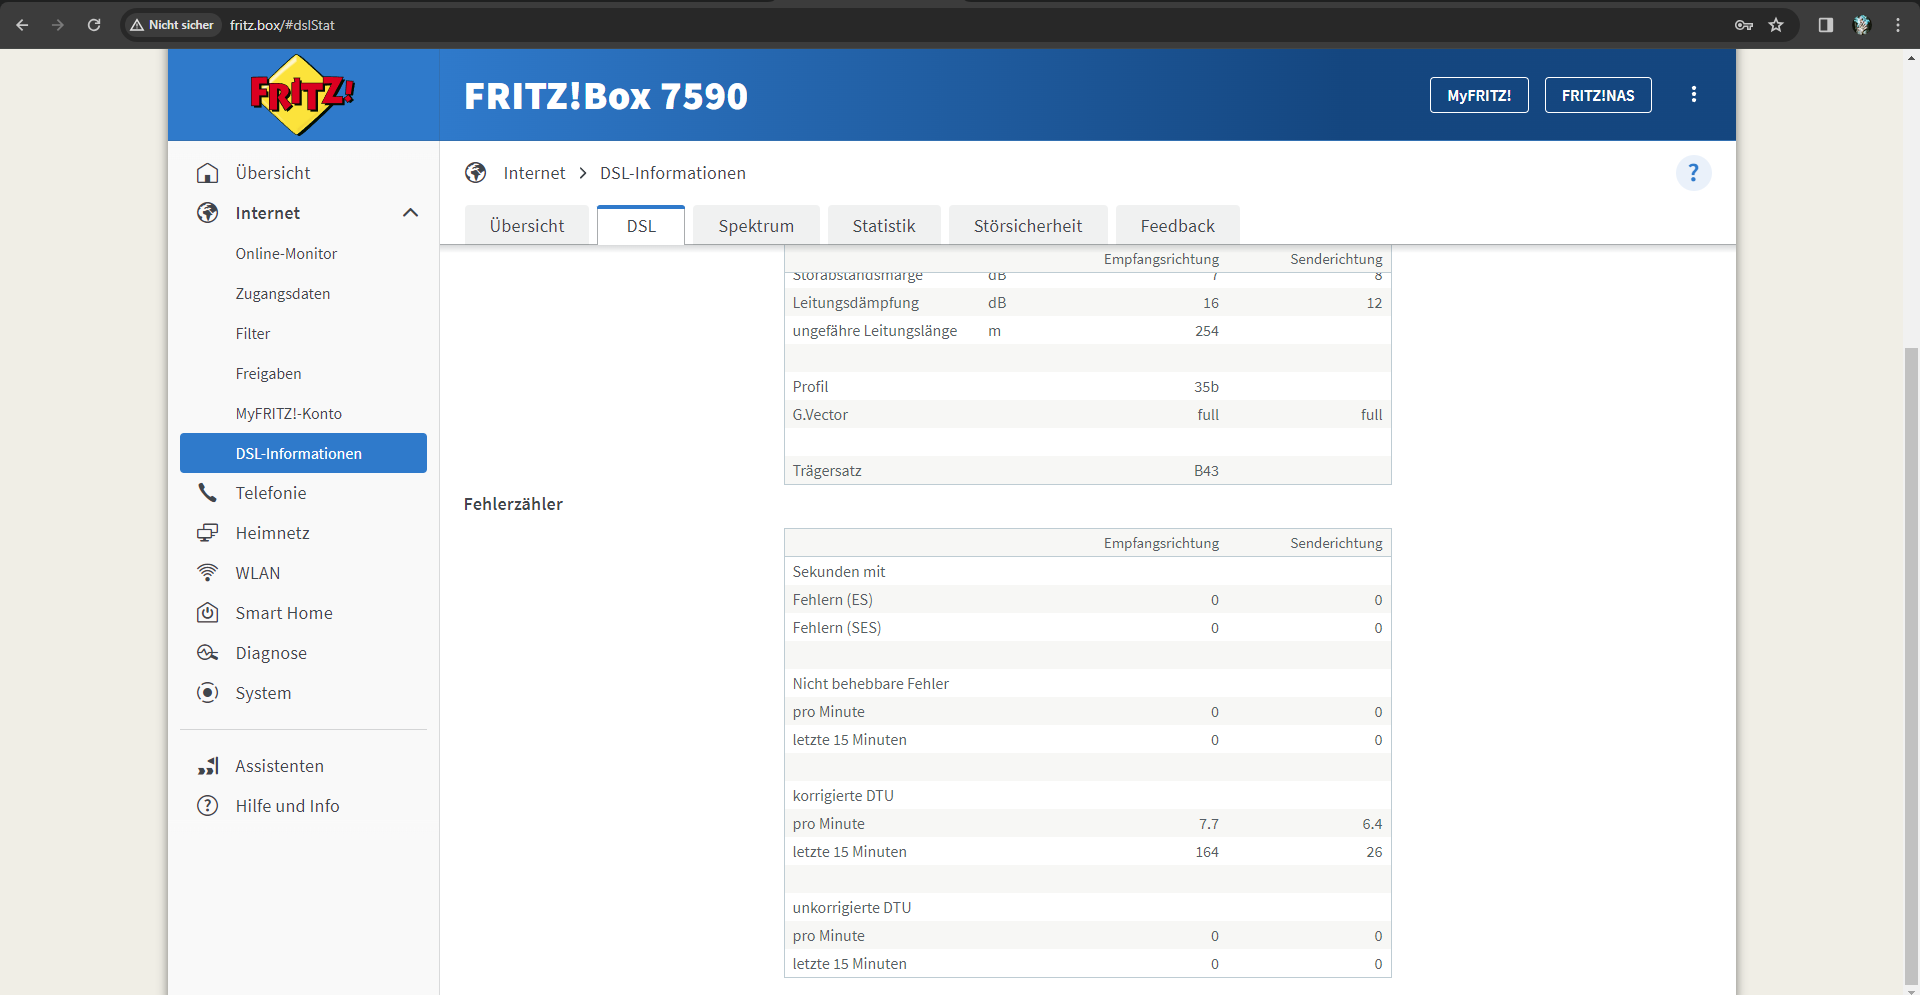Click the Telefonie phone icon
This screenshot has height=995, width=1920.
point(207,493)
